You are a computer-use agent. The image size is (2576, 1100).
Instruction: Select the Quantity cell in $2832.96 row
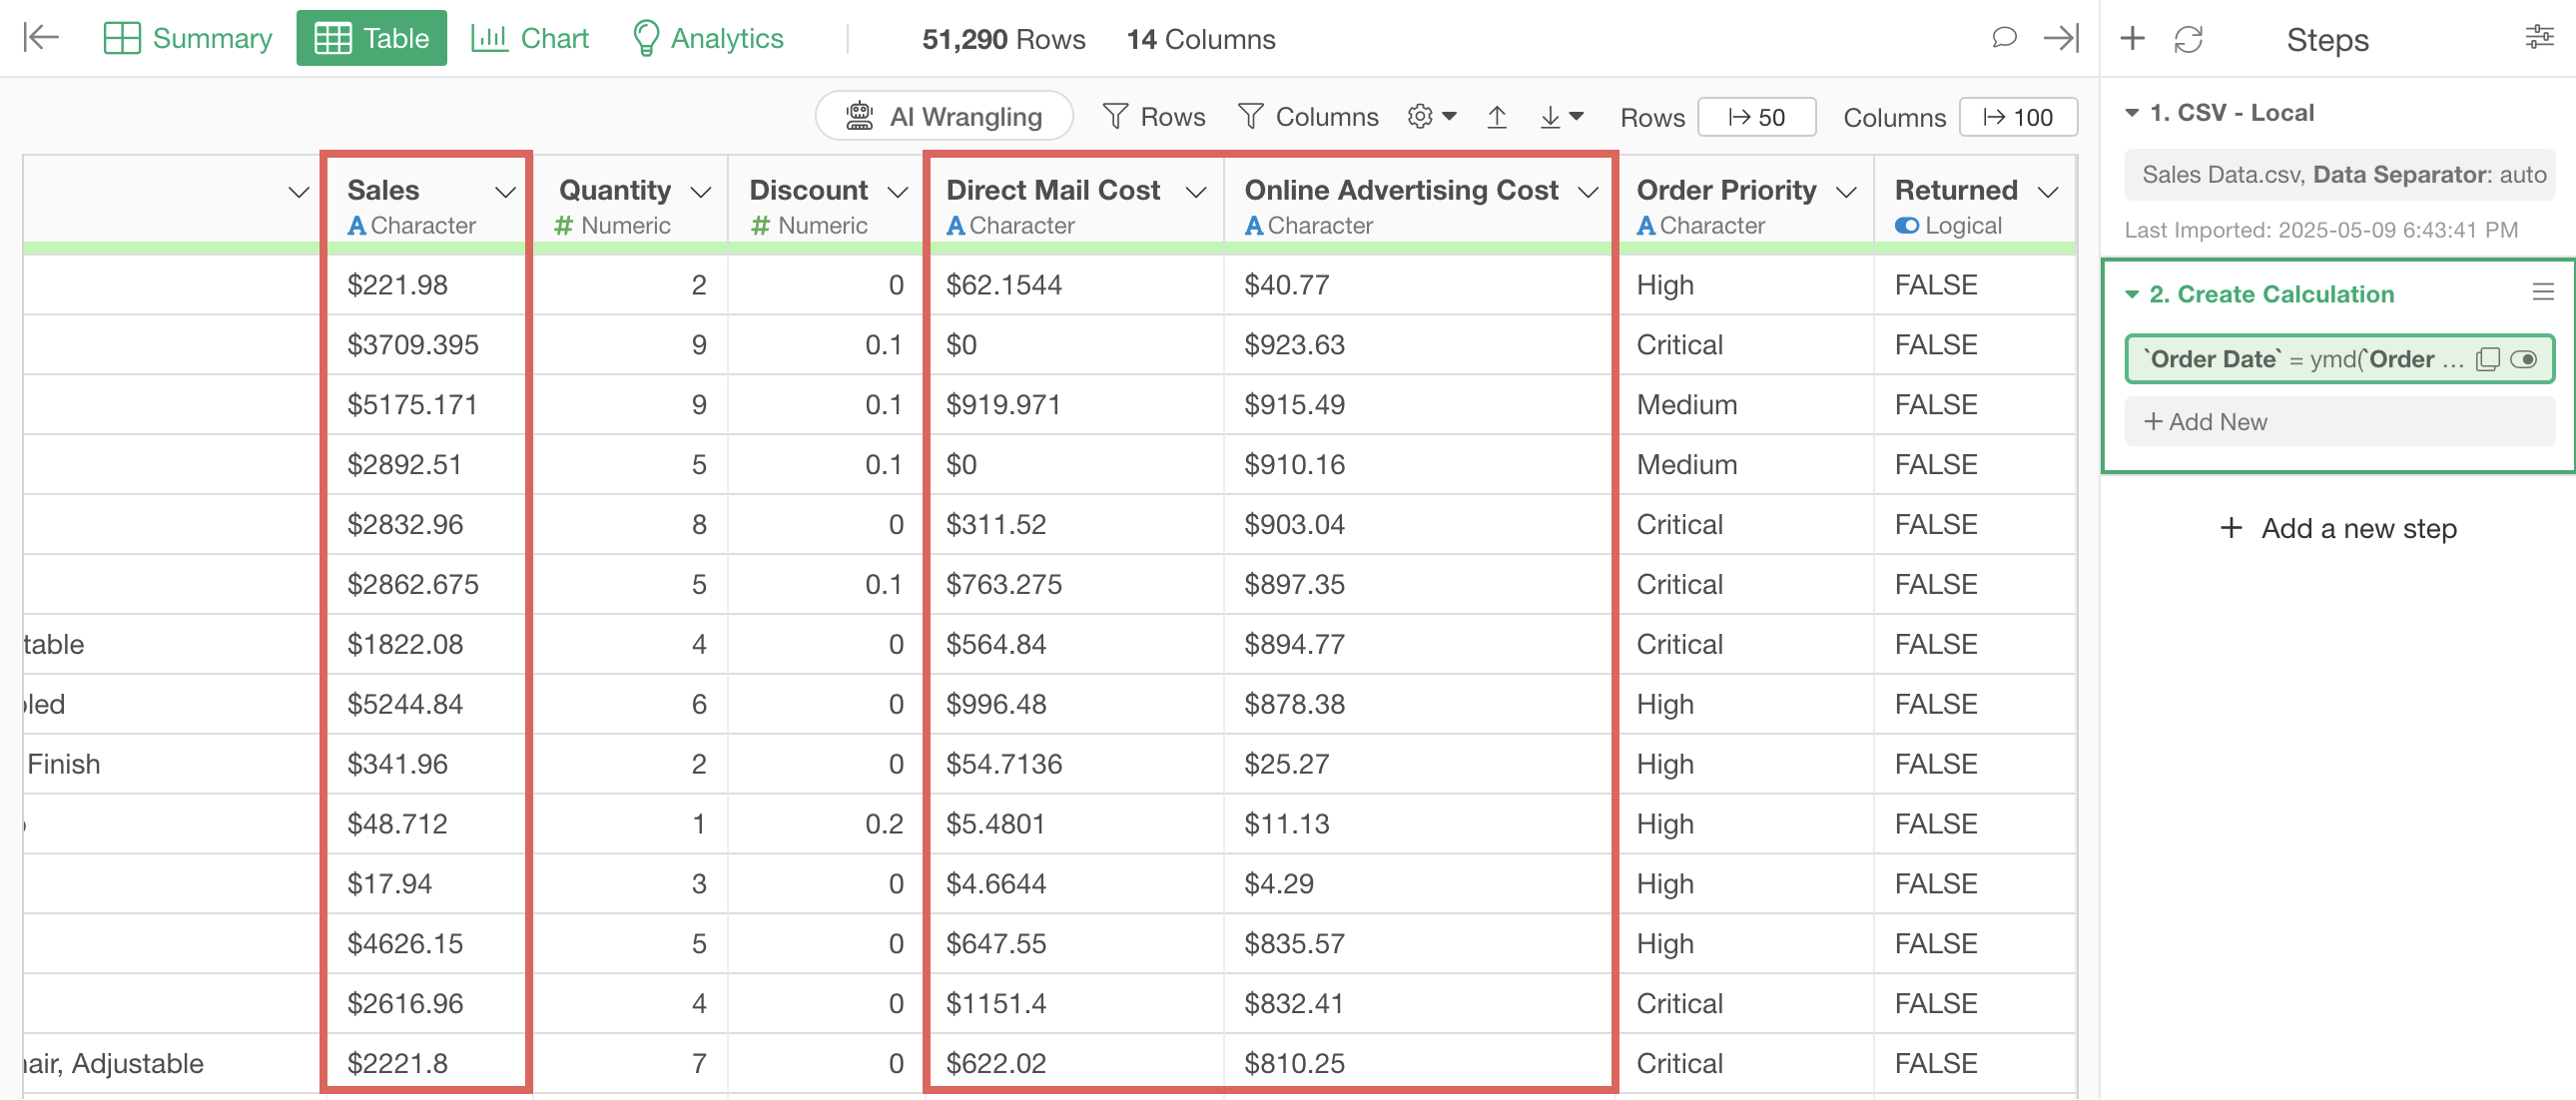(630, 525)
